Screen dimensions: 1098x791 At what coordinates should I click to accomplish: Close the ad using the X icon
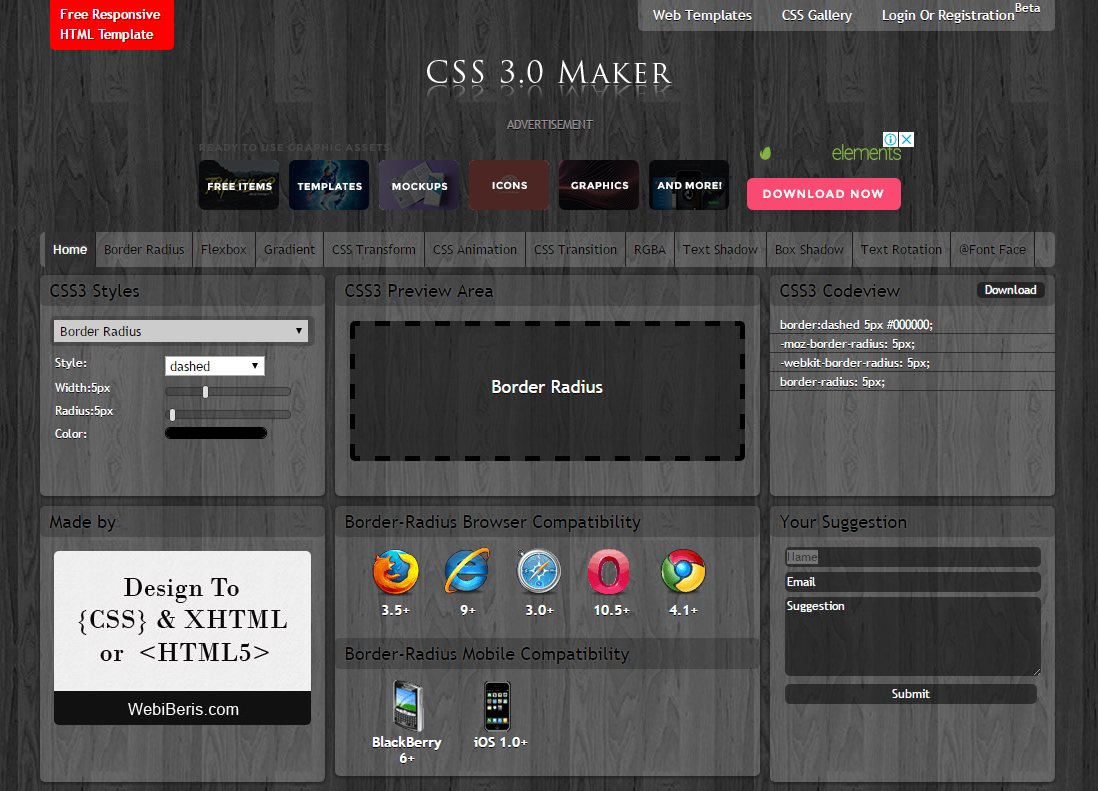pos(906,140)
